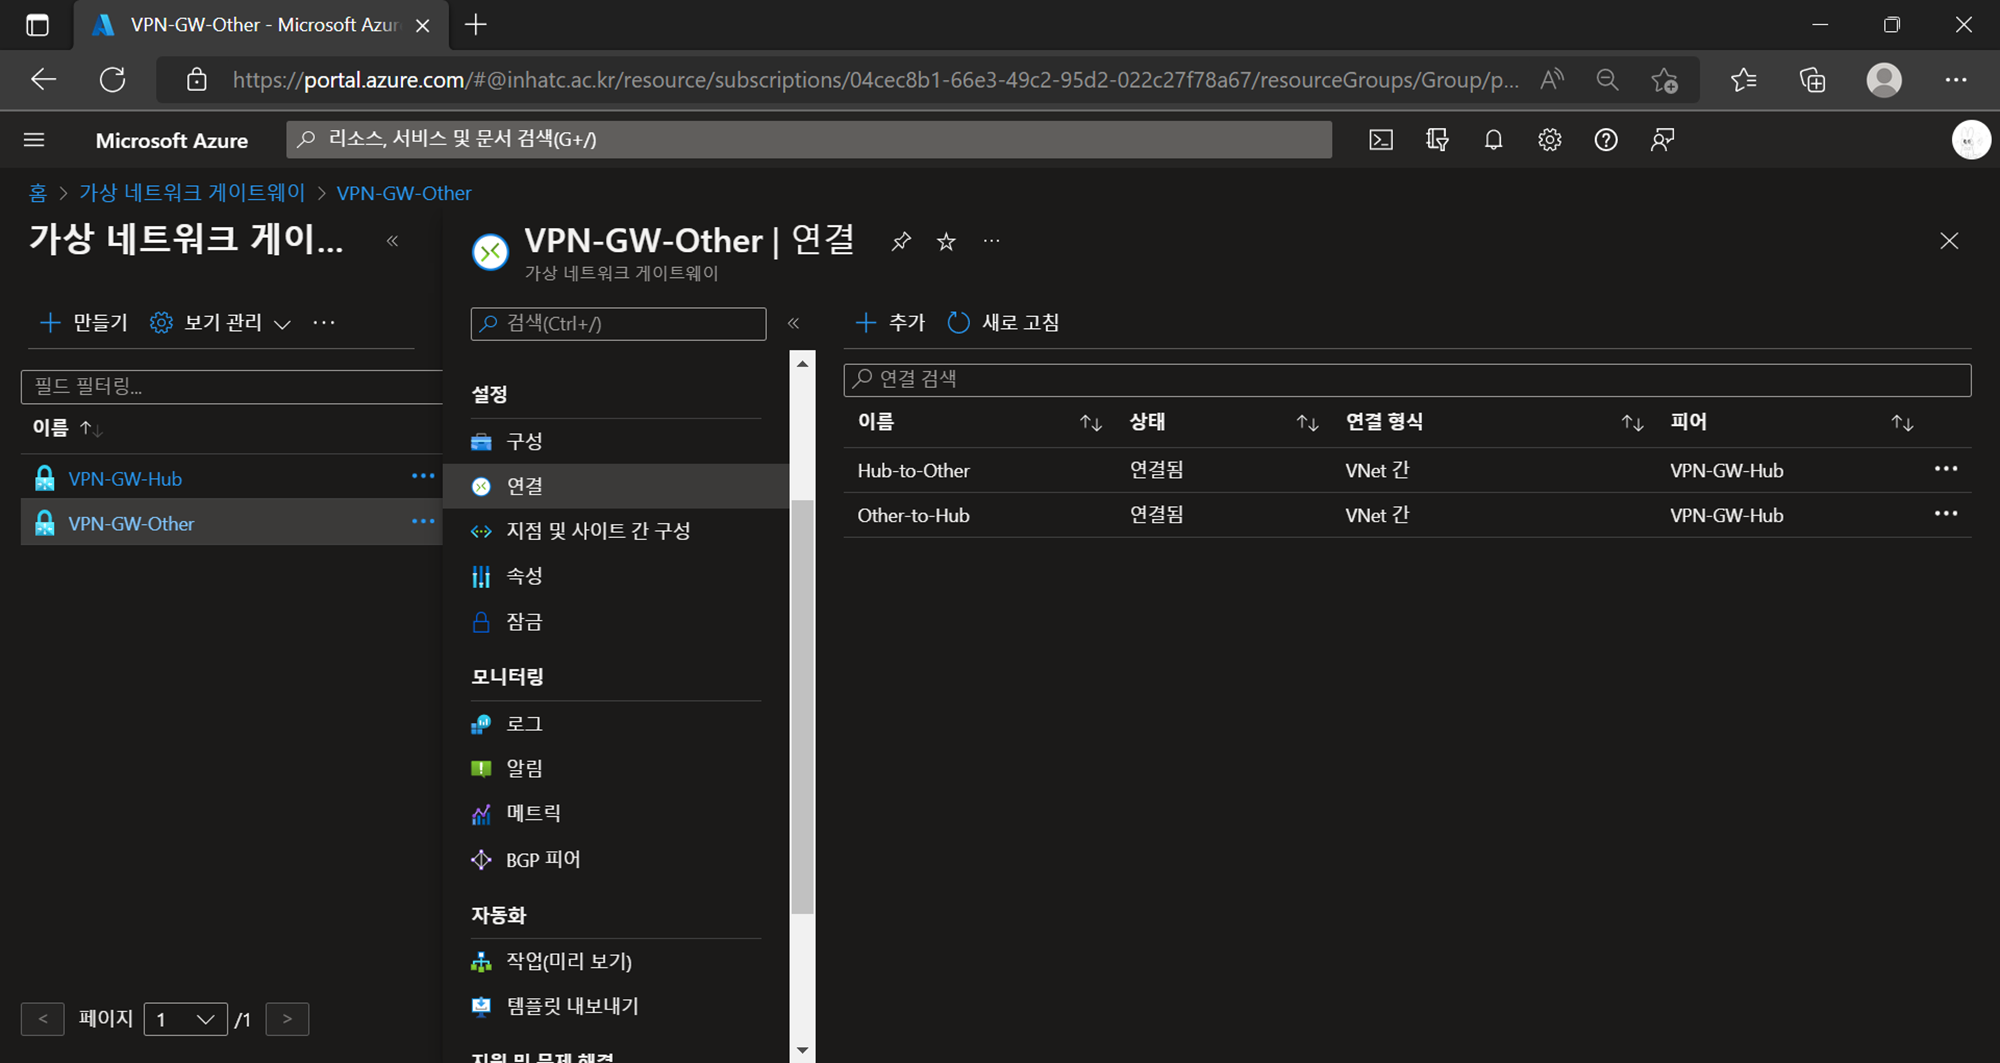
Task: Click the resource menu scrollbar down arrow
Action: pos(802,1050)
